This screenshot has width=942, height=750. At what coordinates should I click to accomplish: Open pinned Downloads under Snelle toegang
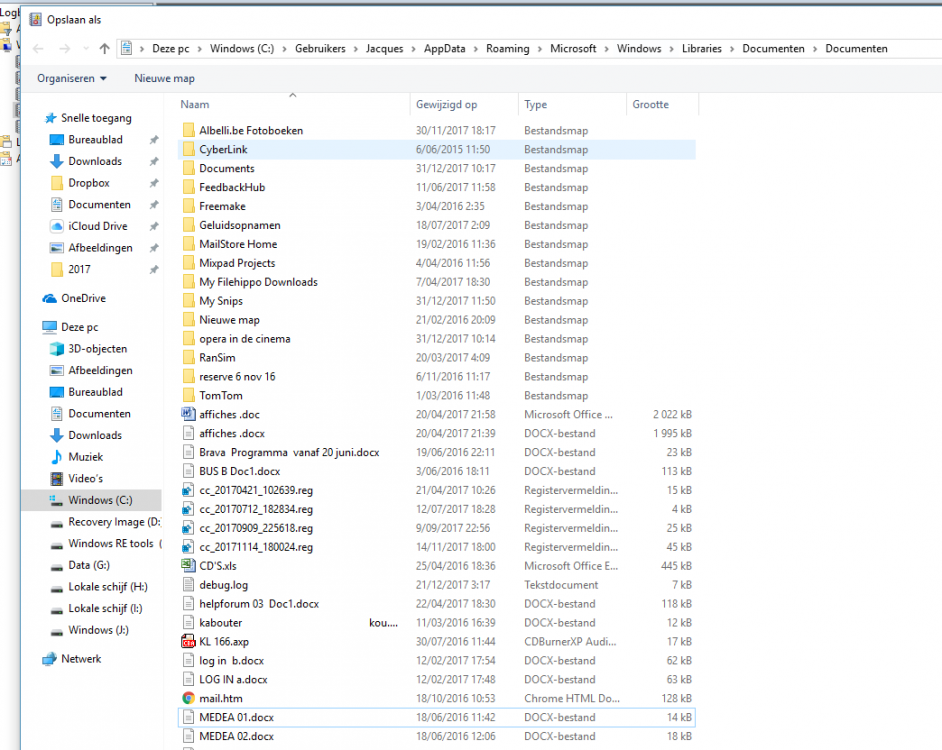pos(95,161)
